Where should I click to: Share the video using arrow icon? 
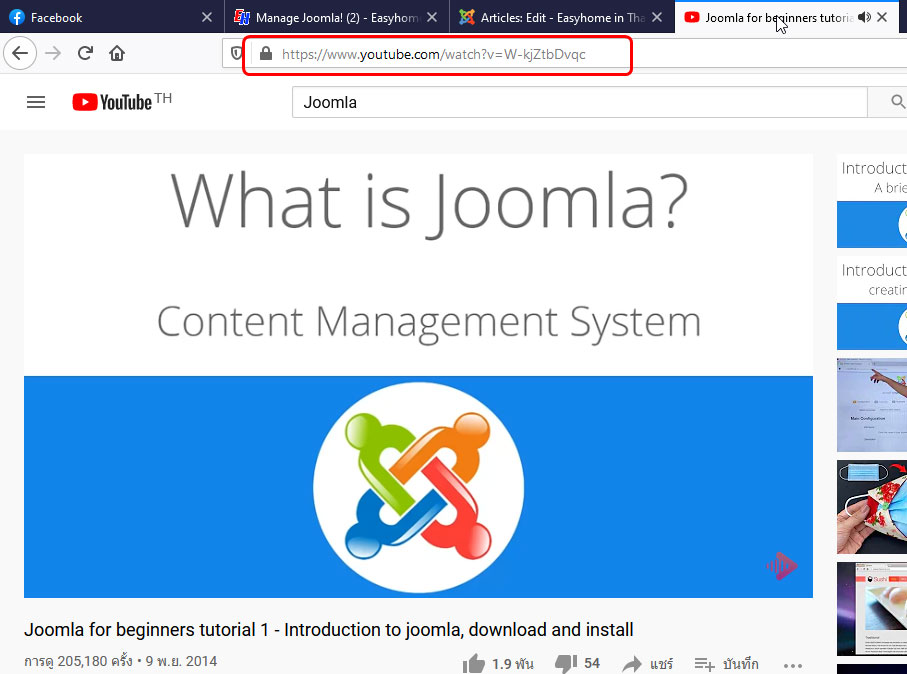click(x=631, y=663)
